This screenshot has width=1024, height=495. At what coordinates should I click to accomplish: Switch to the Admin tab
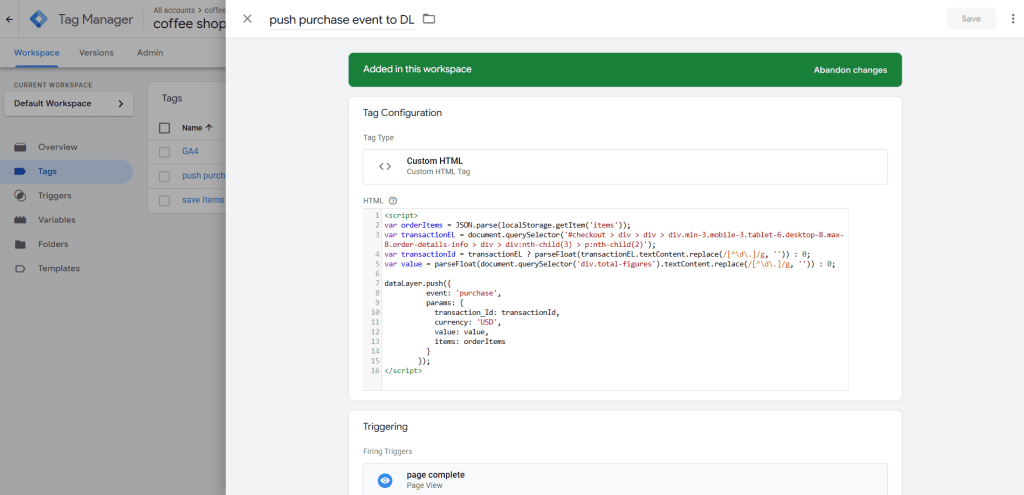tap(150, 53)
